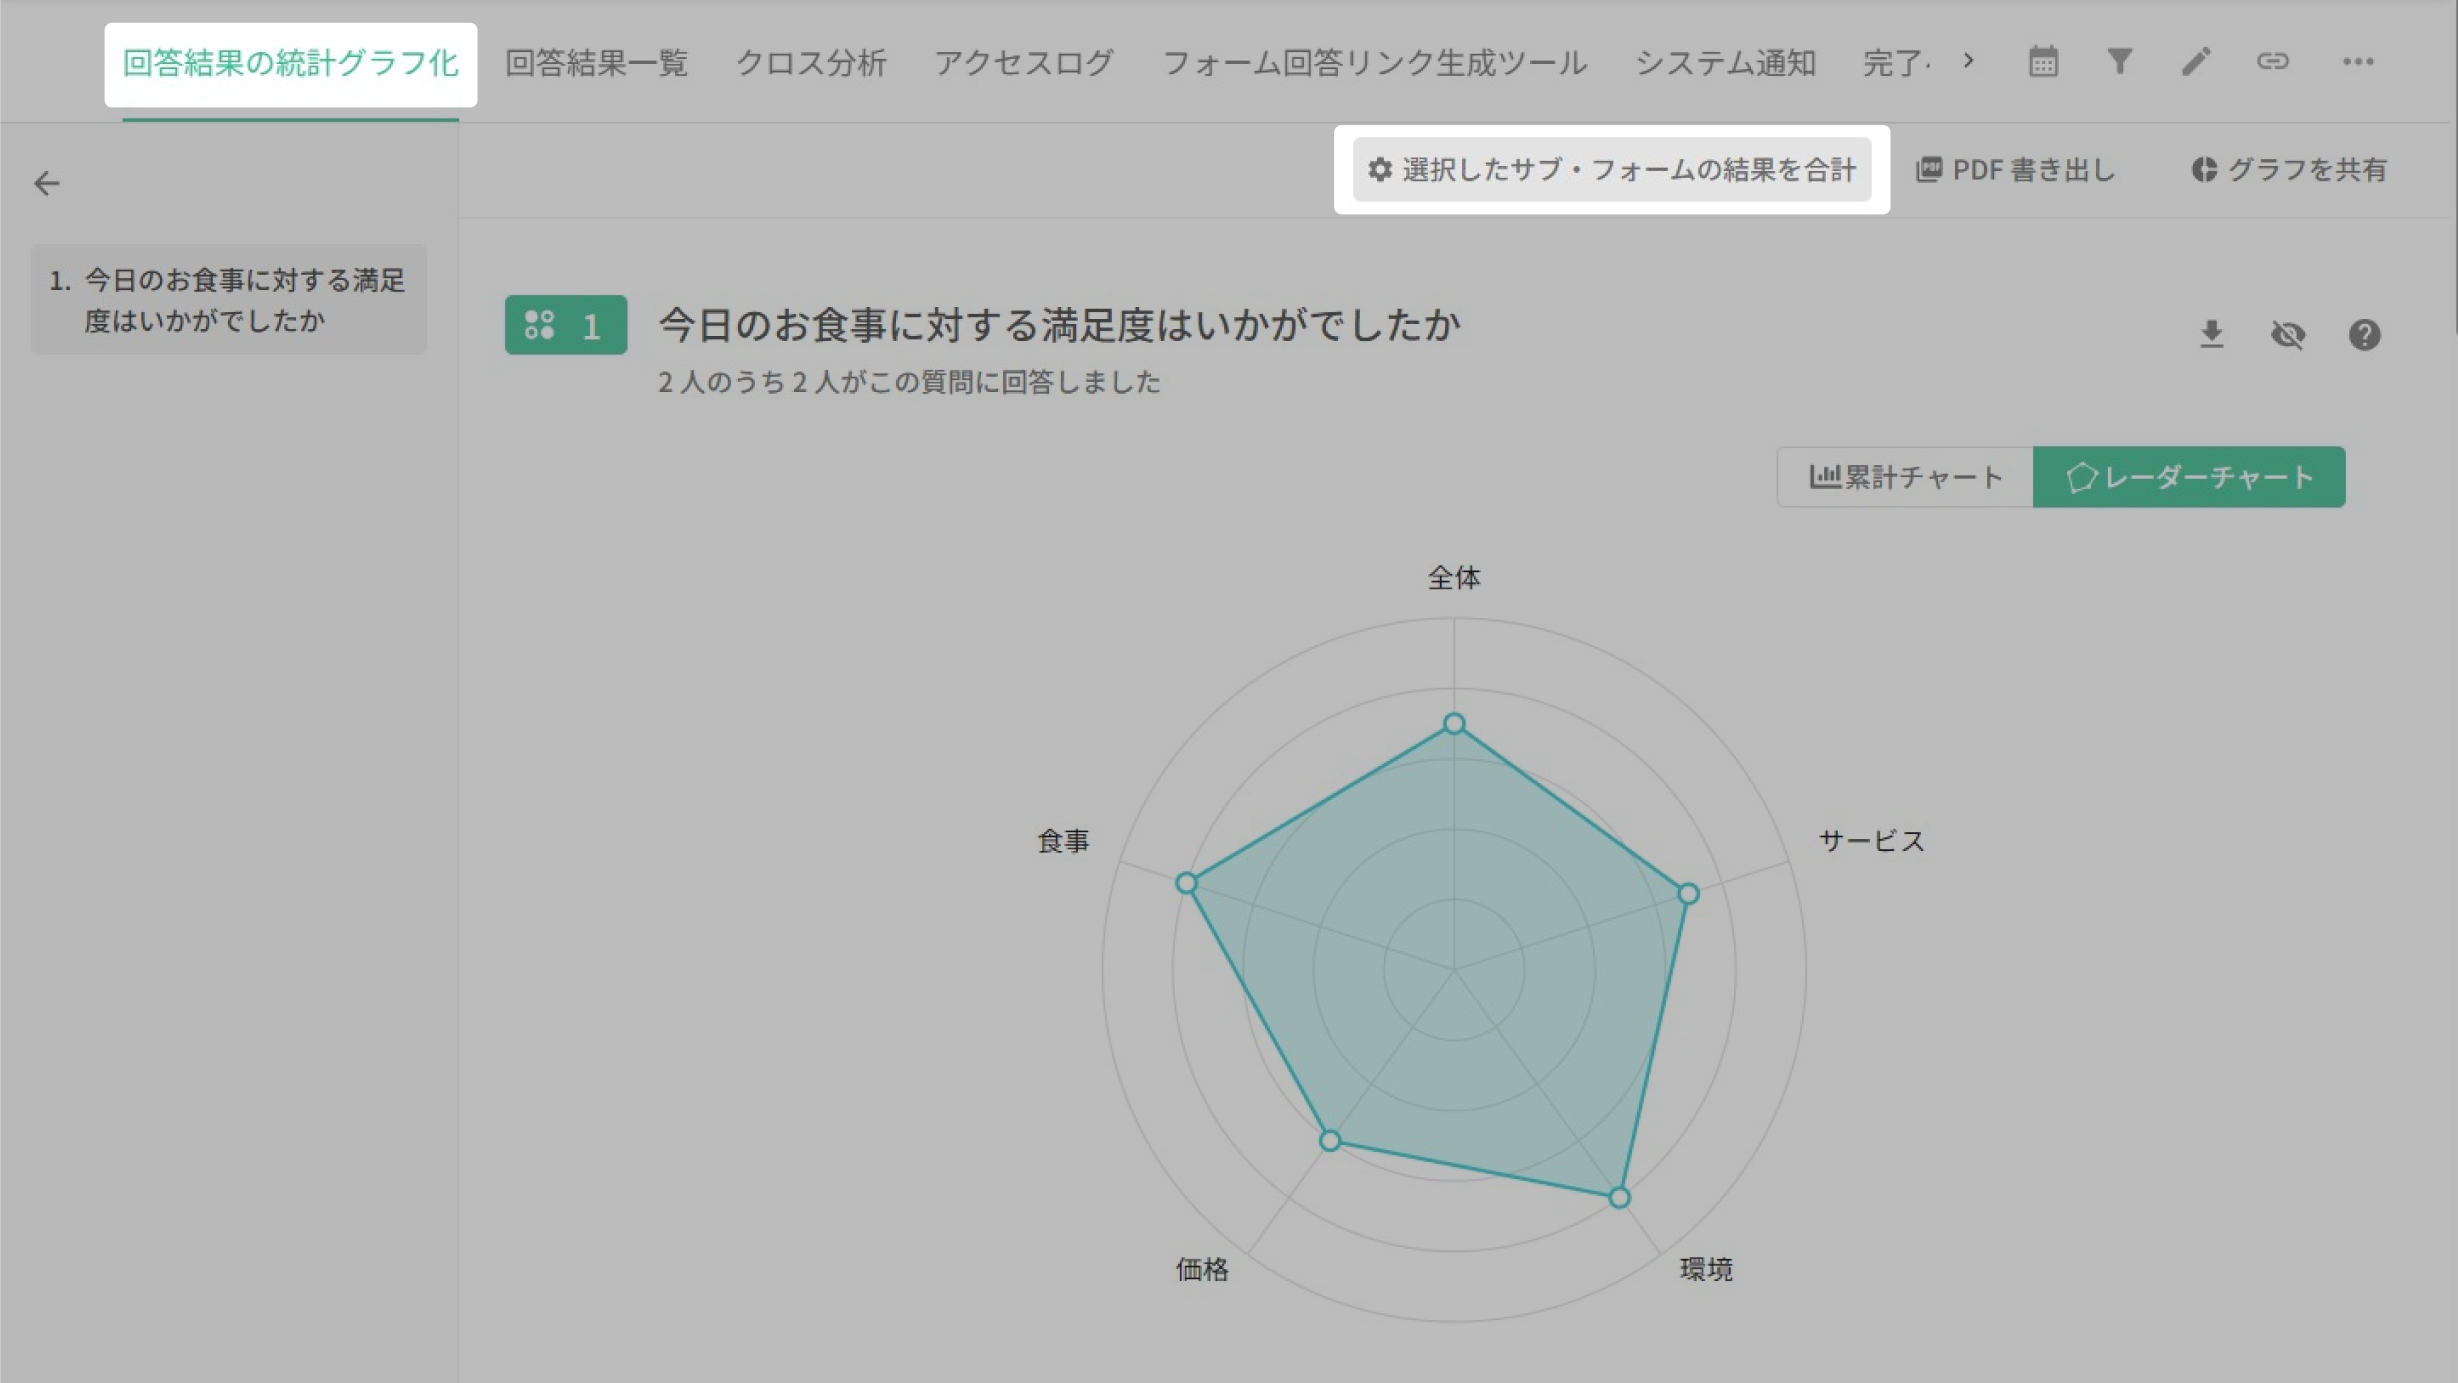The image size is (2458, 1383).
Task: Hide question 1 with the eye-slash icon
Action: [x=2288, y=334]
